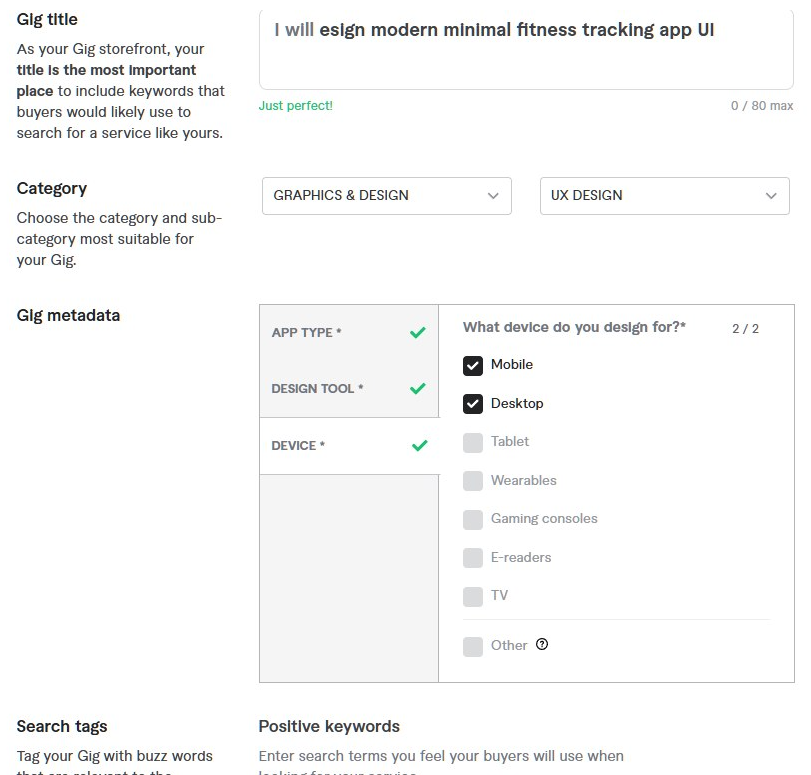Select the E-readers checkbox
The width and height of the screenshot is (811, 775).
(473, 558)
